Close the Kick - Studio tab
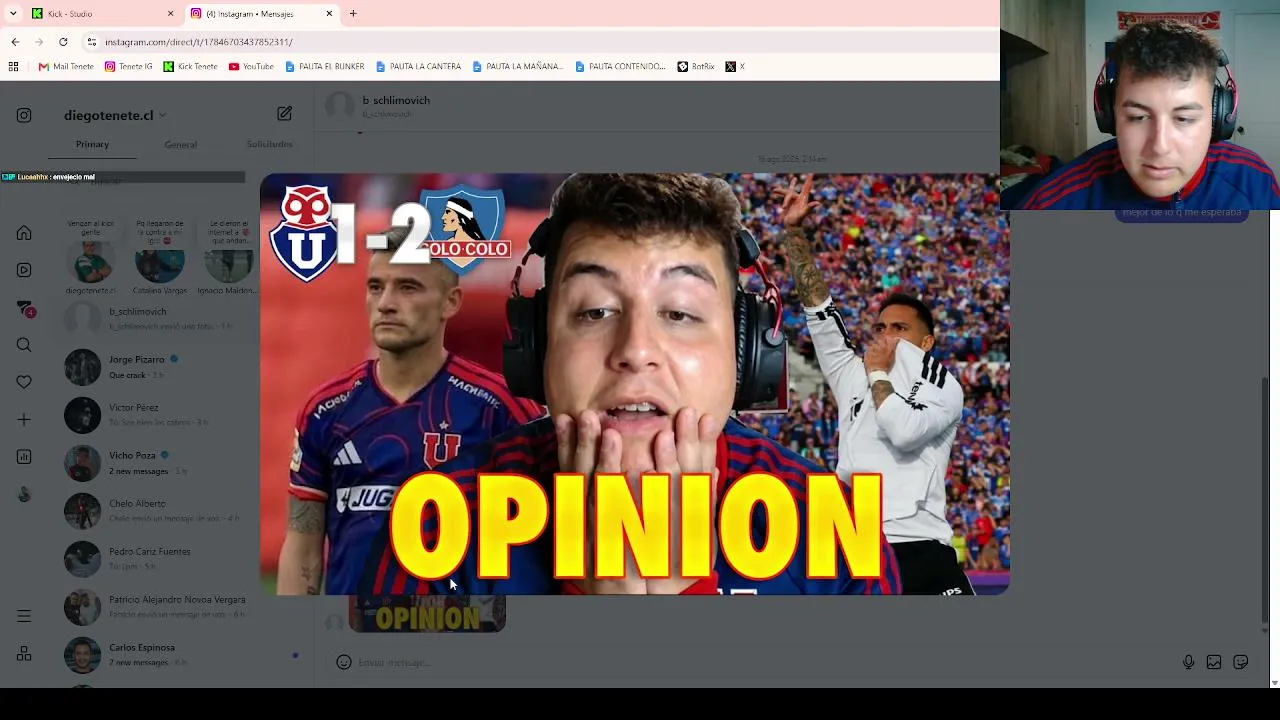The image size is (1280, 720). [x=170, y=14]
